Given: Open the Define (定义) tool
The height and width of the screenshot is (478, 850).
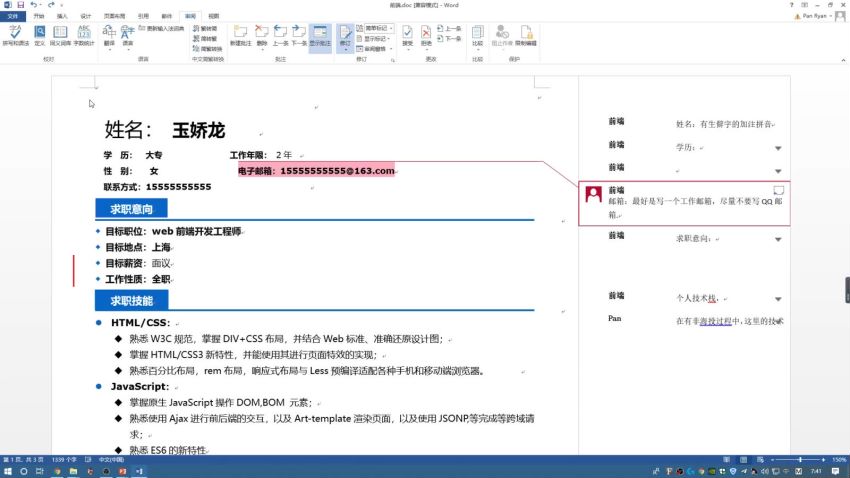Looking at the screenshot, I should point(40,36).
